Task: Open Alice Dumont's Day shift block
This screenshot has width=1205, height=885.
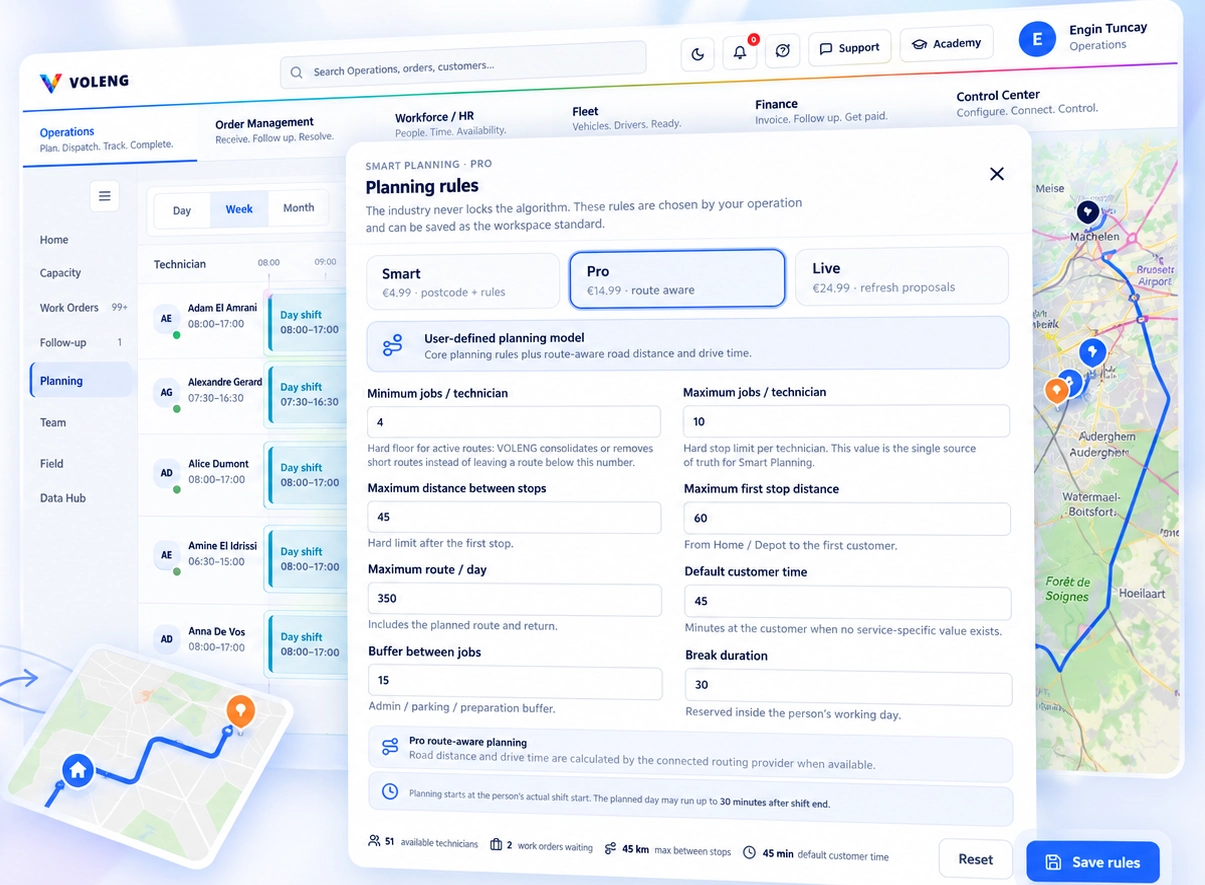Action: pos(307,475)
